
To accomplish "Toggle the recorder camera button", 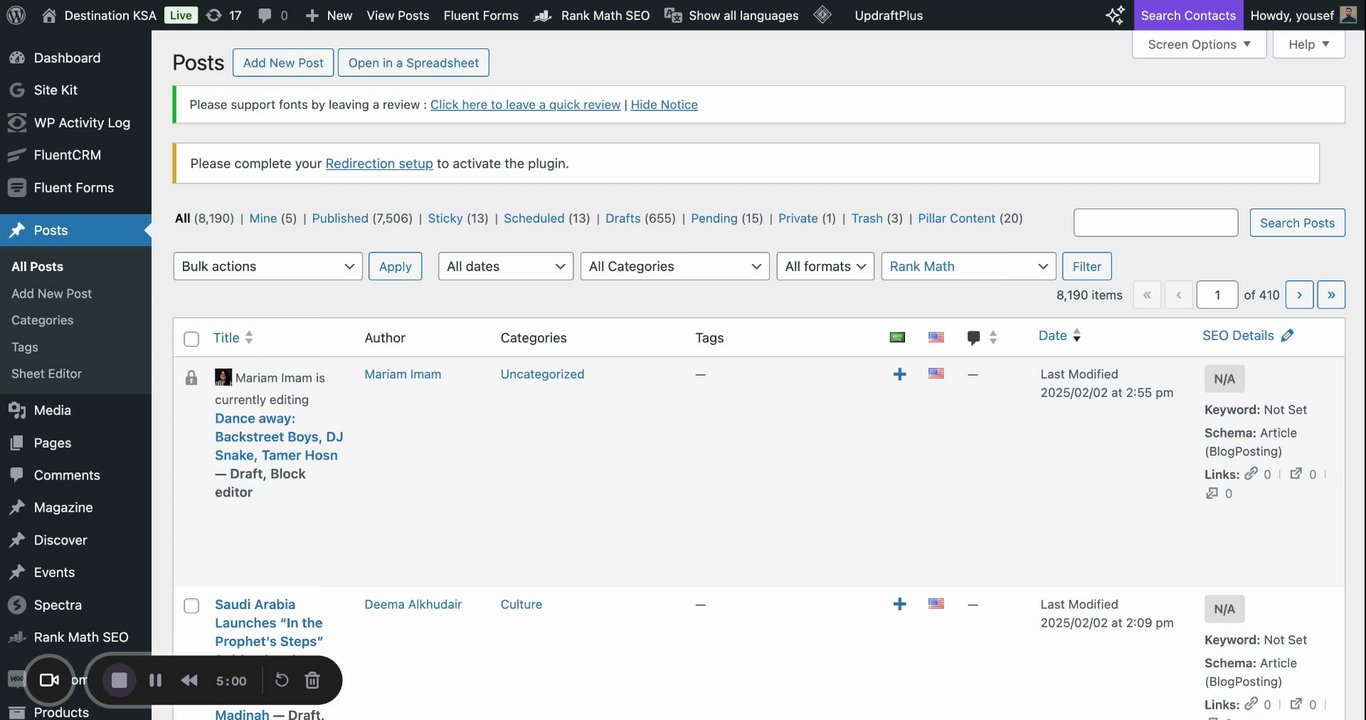I will tap(49, 680).
